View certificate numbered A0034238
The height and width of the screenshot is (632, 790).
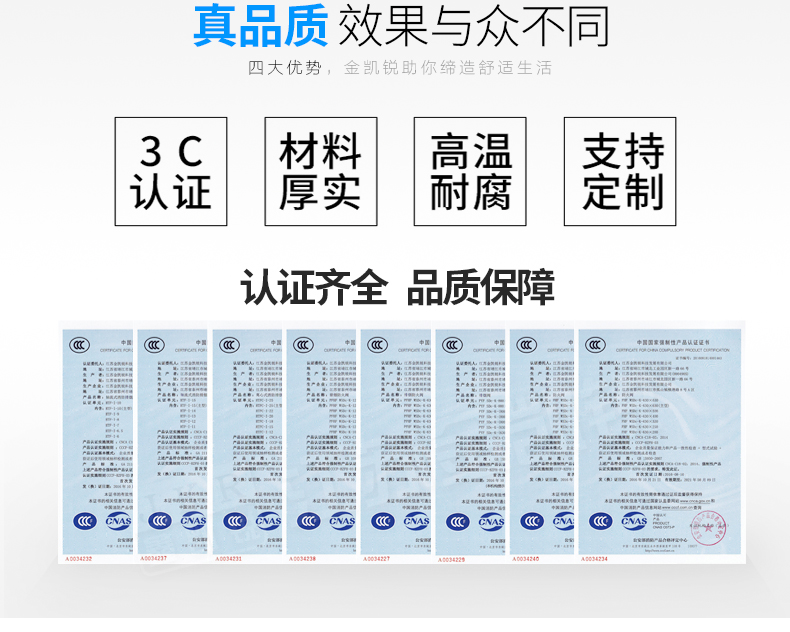[322, 440]
